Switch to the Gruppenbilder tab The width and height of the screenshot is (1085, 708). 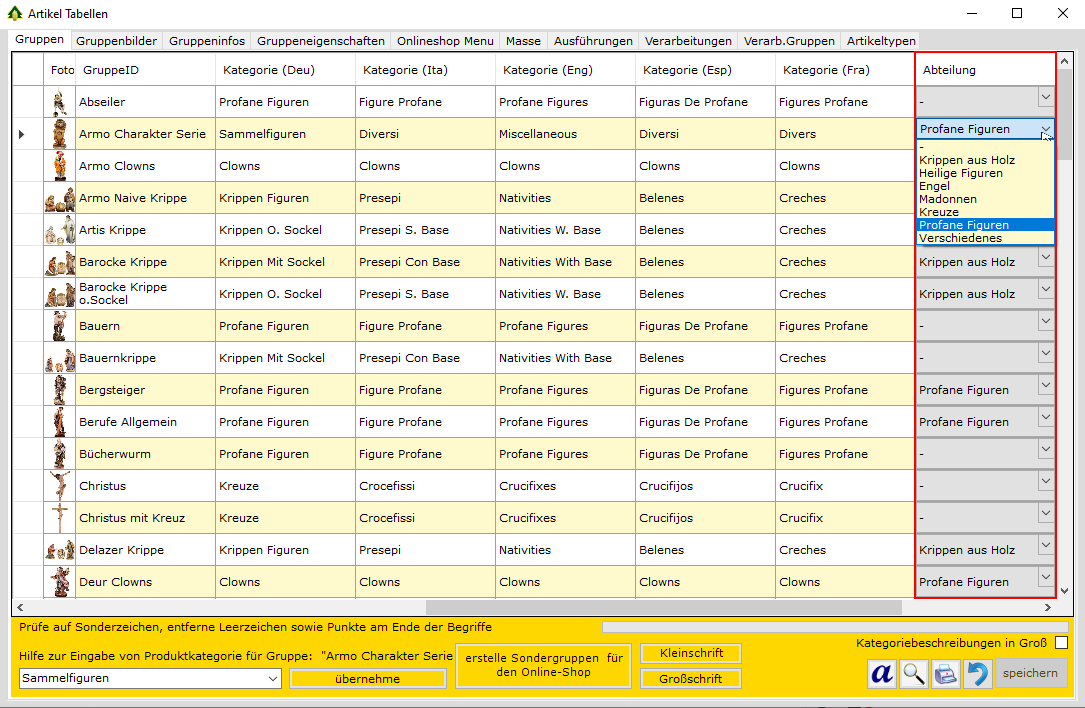click(116, 41)
